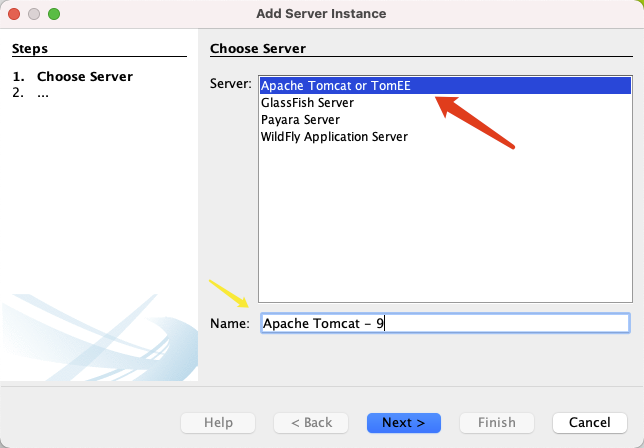644x448 pixels.
Task: Click the Help button
Action: [218, 422]
